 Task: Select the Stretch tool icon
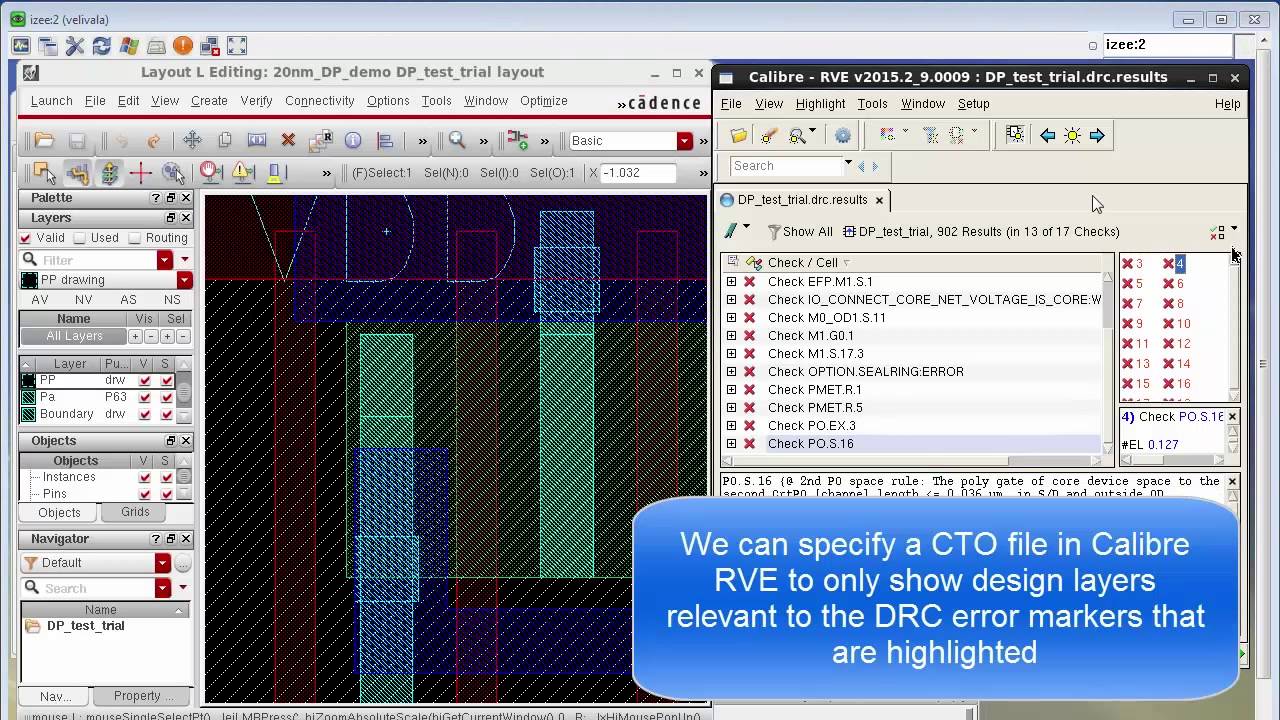click(x=257, y=141)
